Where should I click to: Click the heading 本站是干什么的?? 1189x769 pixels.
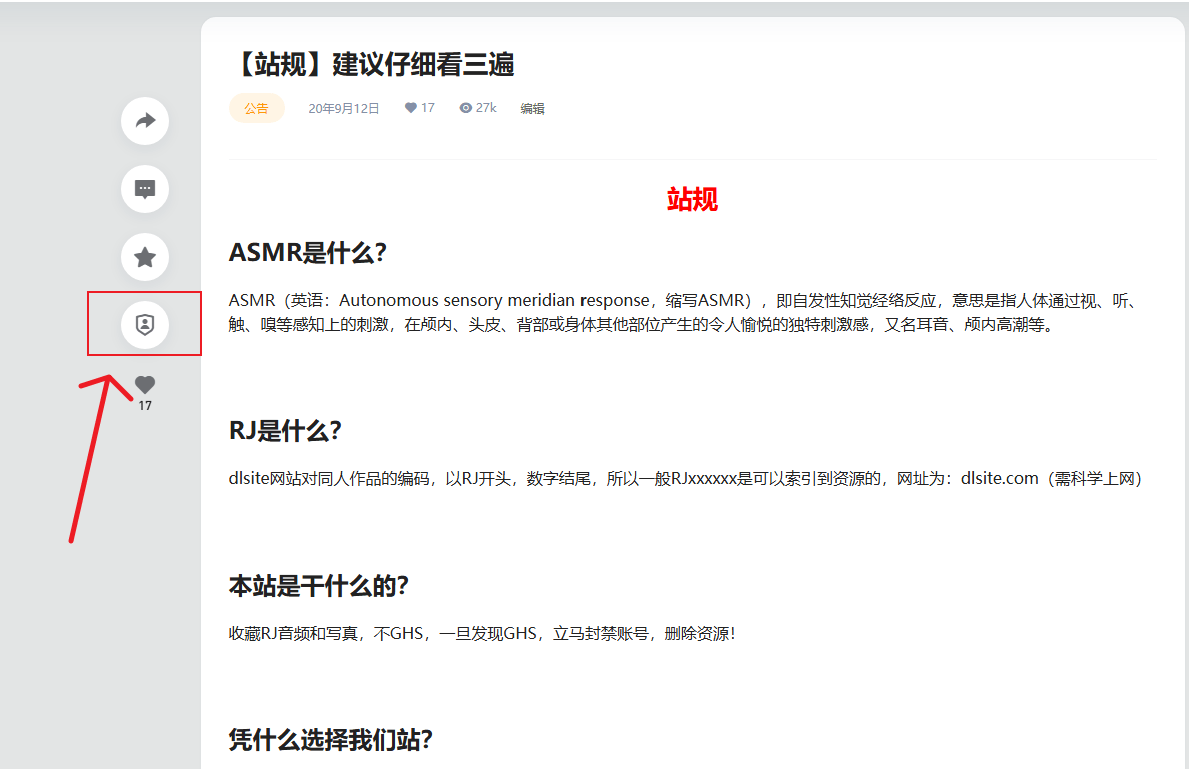click(x=318, y=586)
